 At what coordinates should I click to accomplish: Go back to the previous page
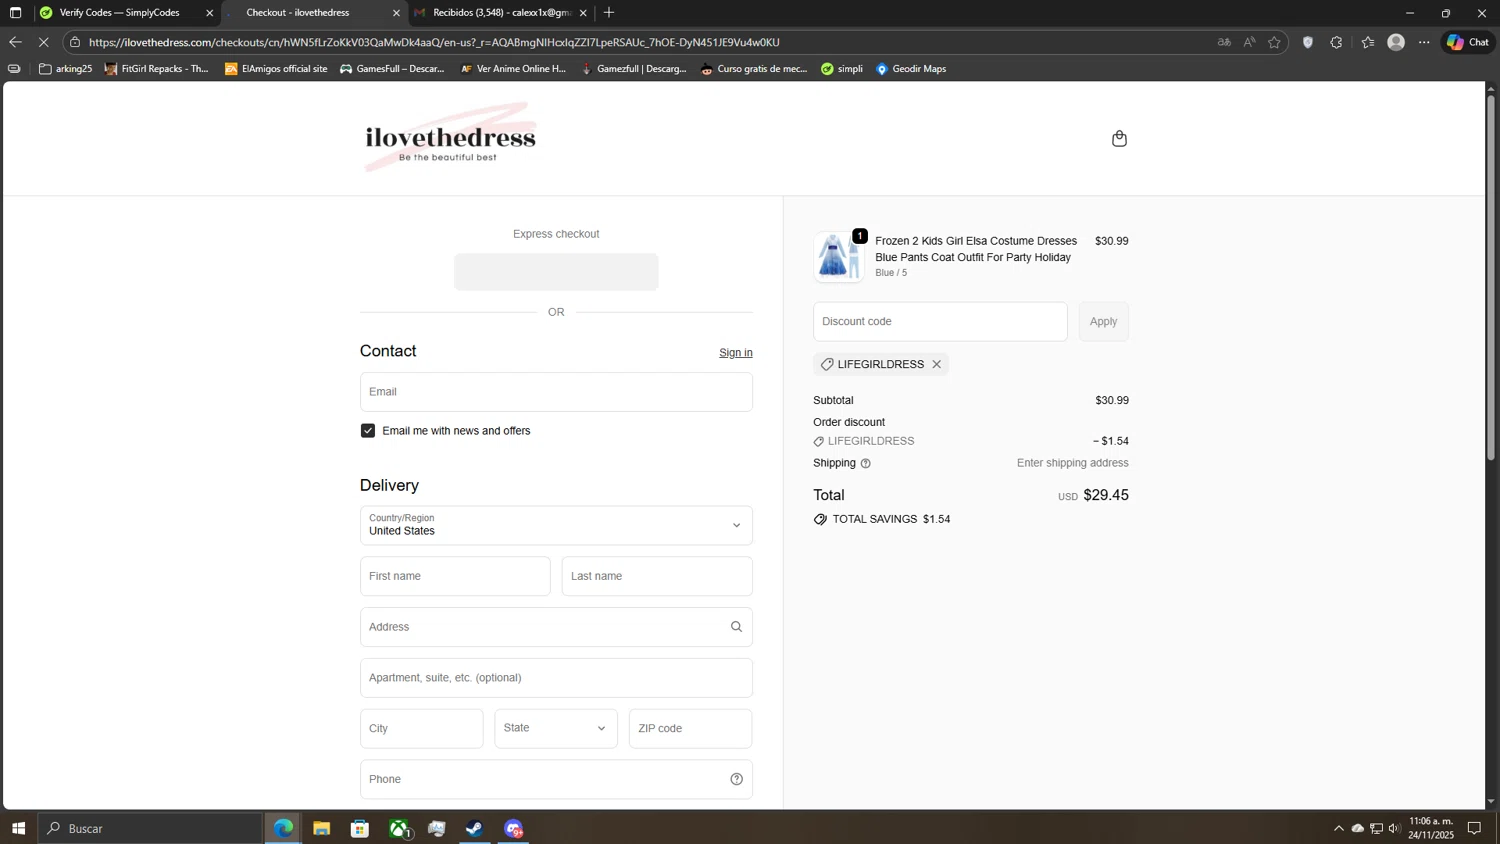click(15, 42)
